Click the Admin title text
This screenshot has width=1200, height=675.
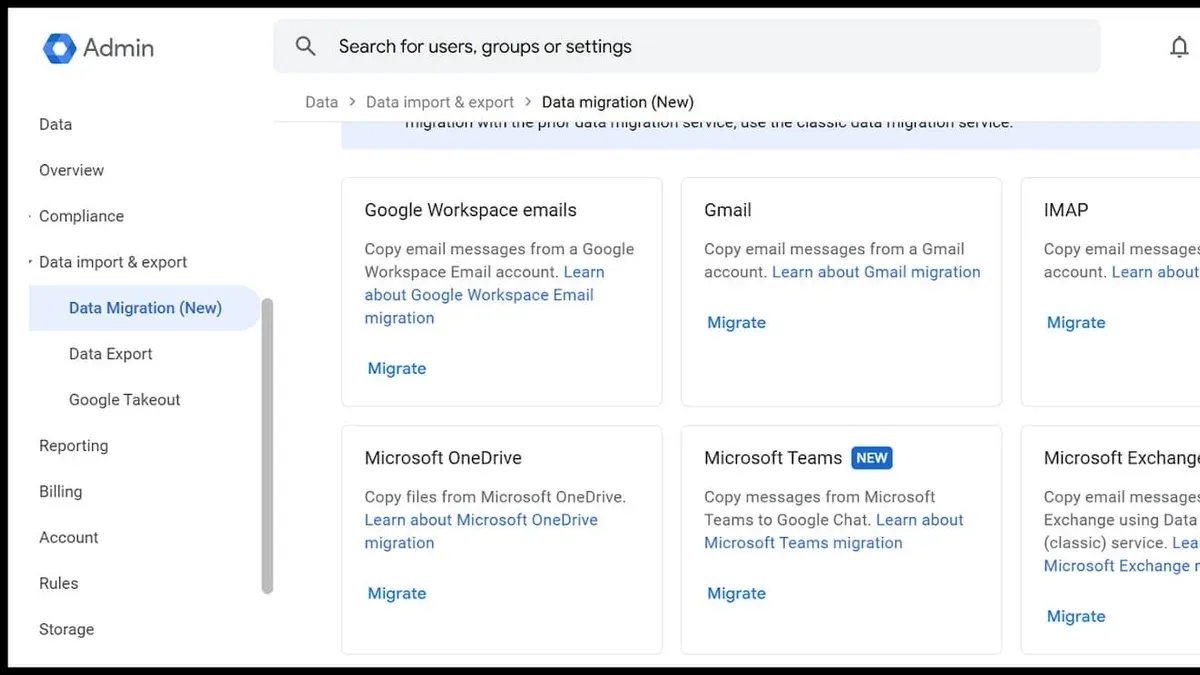click(118, 47)
